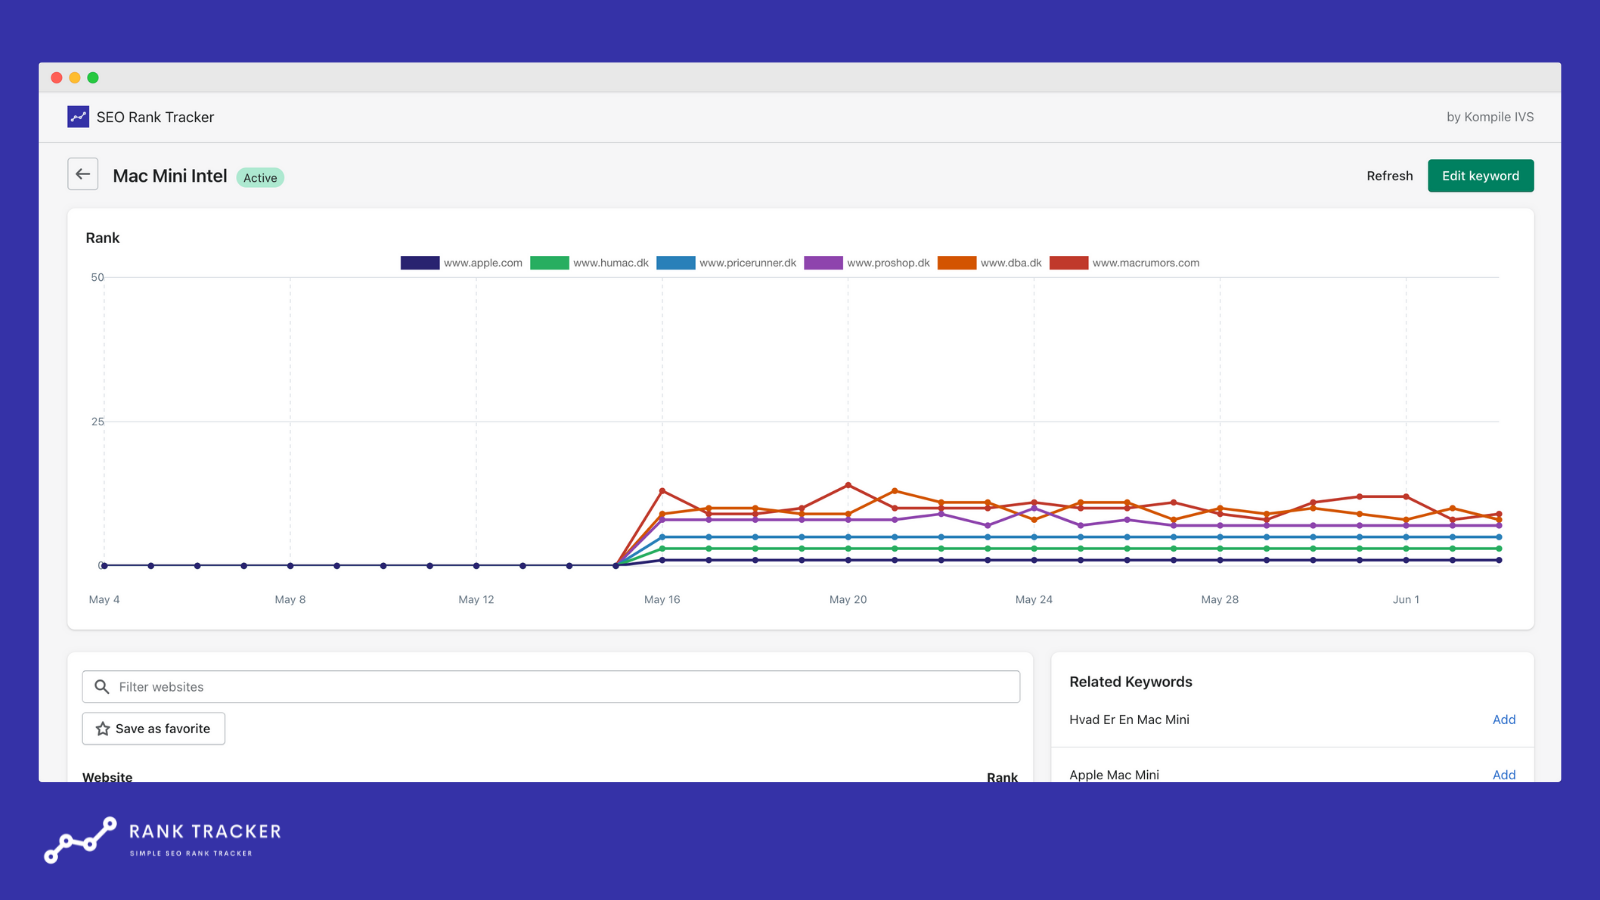Focus the Filter websites input field

click(551, 687)
